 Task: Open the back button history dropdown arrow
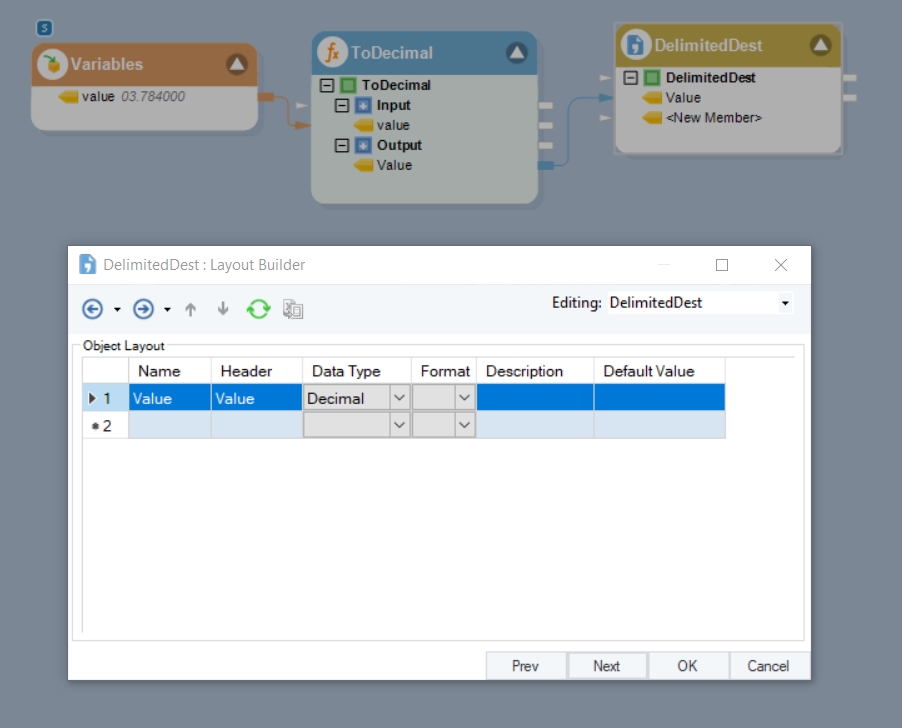pos(117,310)
